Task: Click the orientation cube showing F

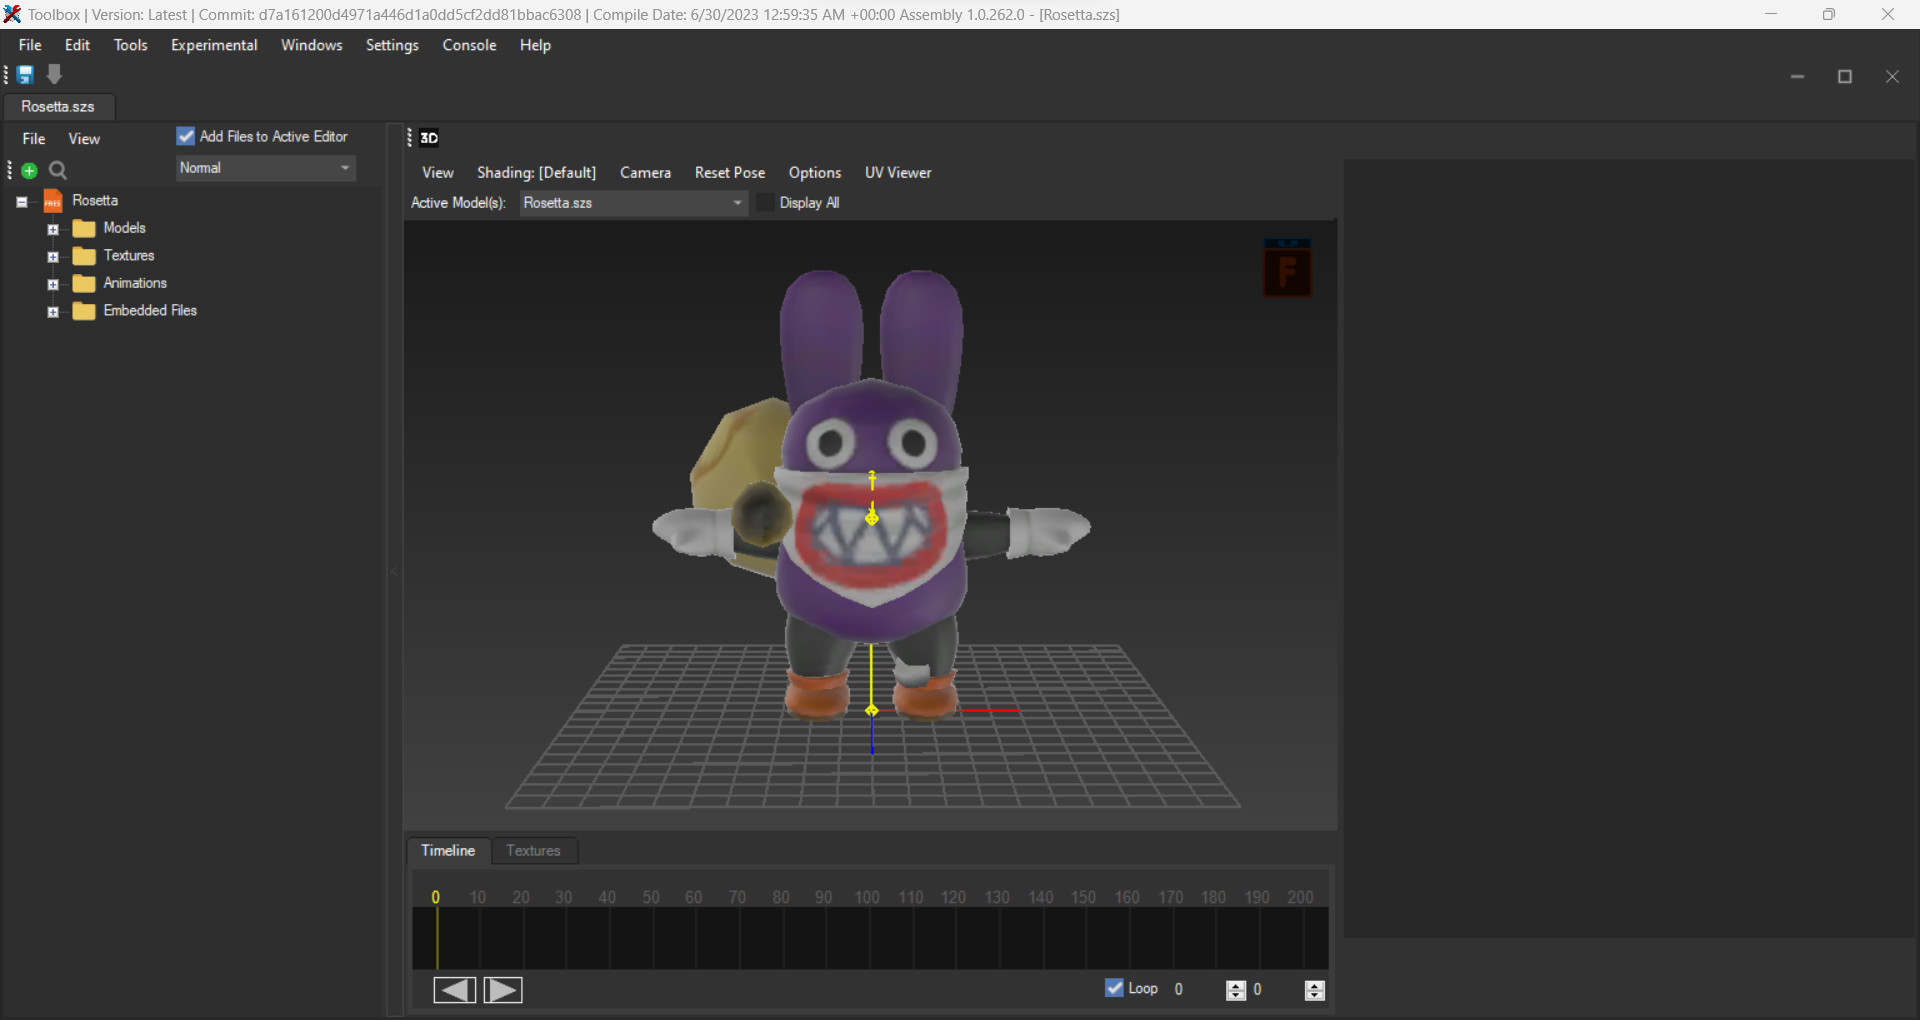Action: coord(1287,267)
